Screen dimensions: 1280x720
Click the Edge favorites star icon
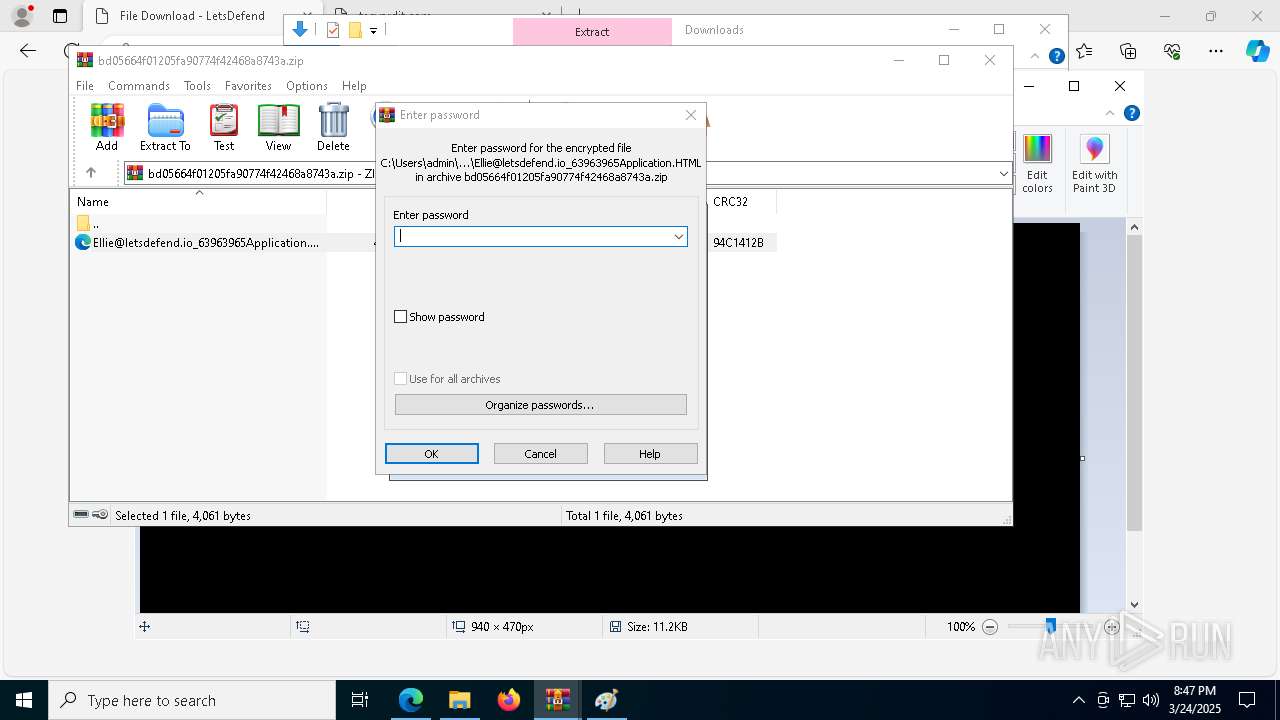coord(1084,51)
